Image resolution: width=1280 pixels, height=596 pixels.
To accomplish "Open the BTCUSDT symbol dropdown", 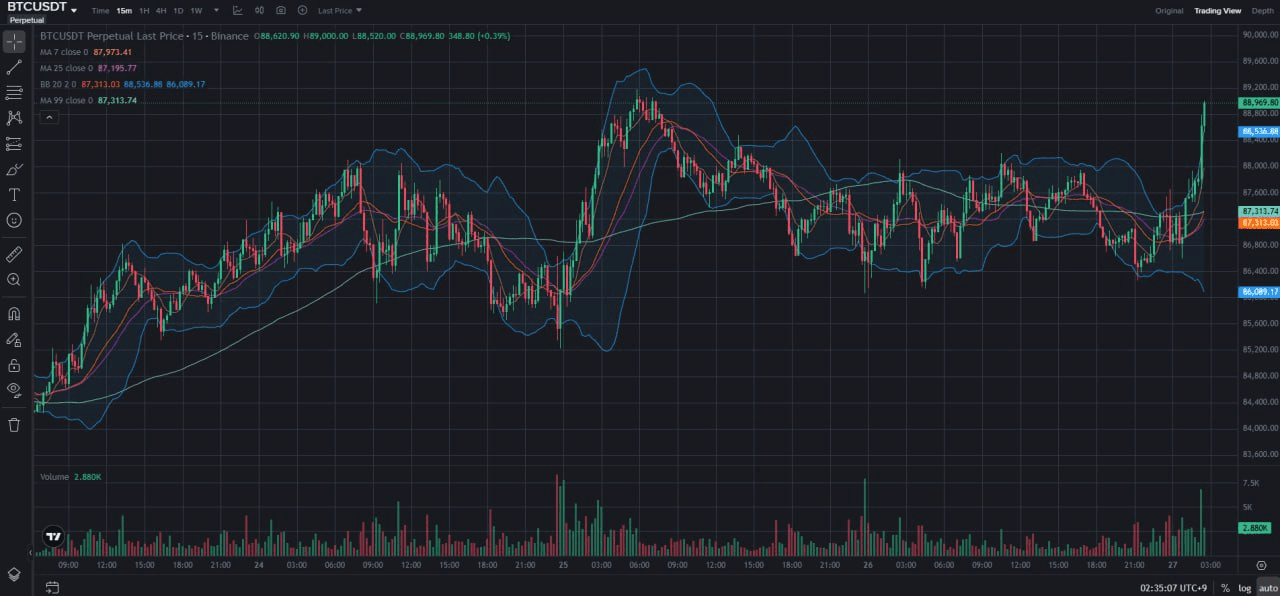I will point(74,9).
